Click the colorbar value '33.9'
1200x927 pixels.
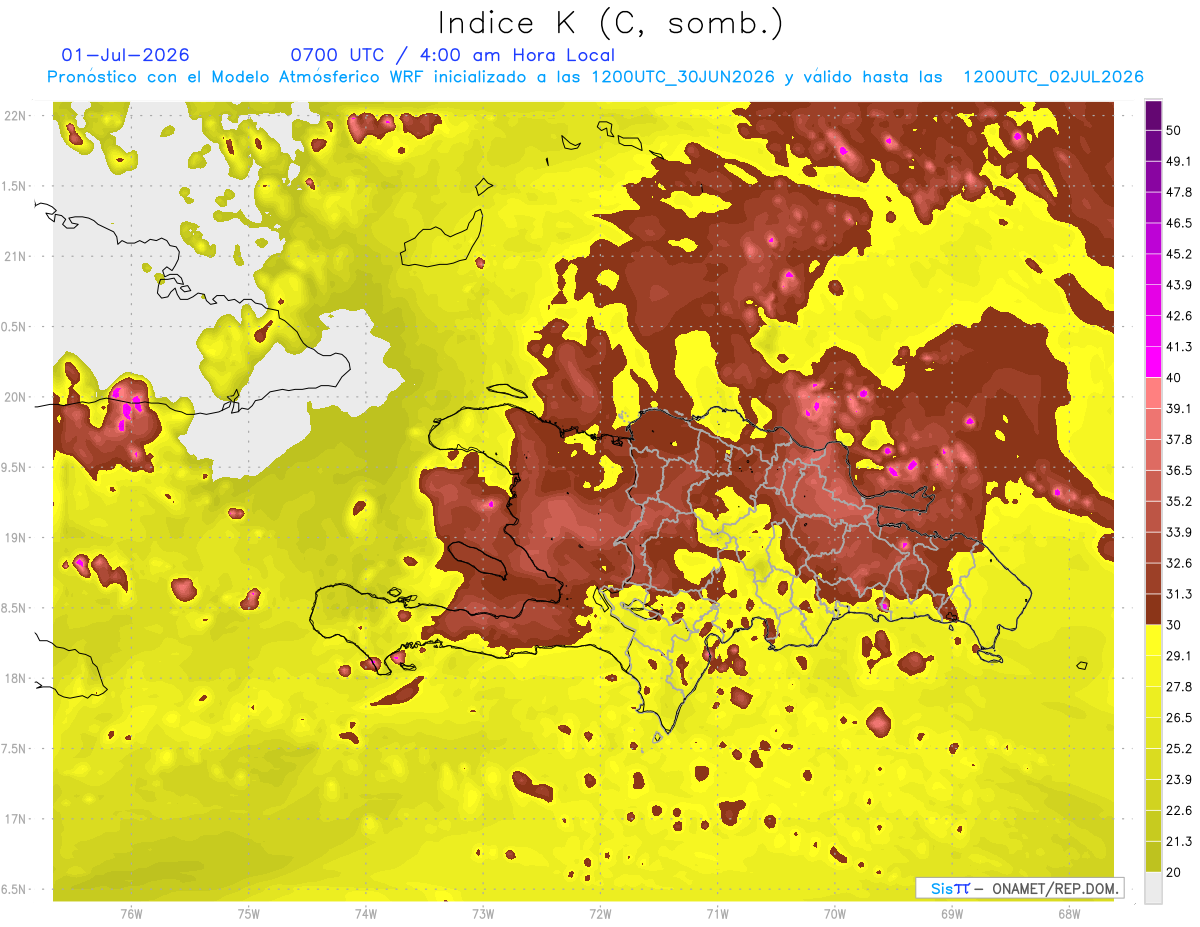(x=1179, y=532)
